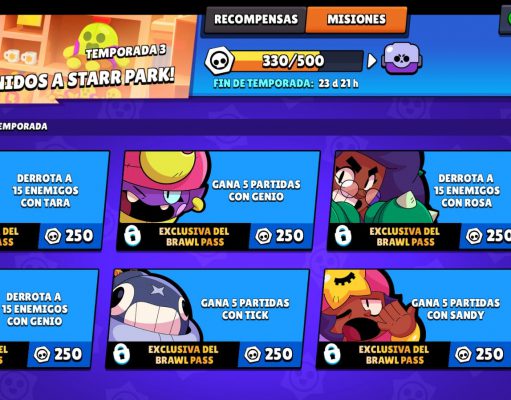Tap the skull token icon beside the progress bar

point(219,61)
